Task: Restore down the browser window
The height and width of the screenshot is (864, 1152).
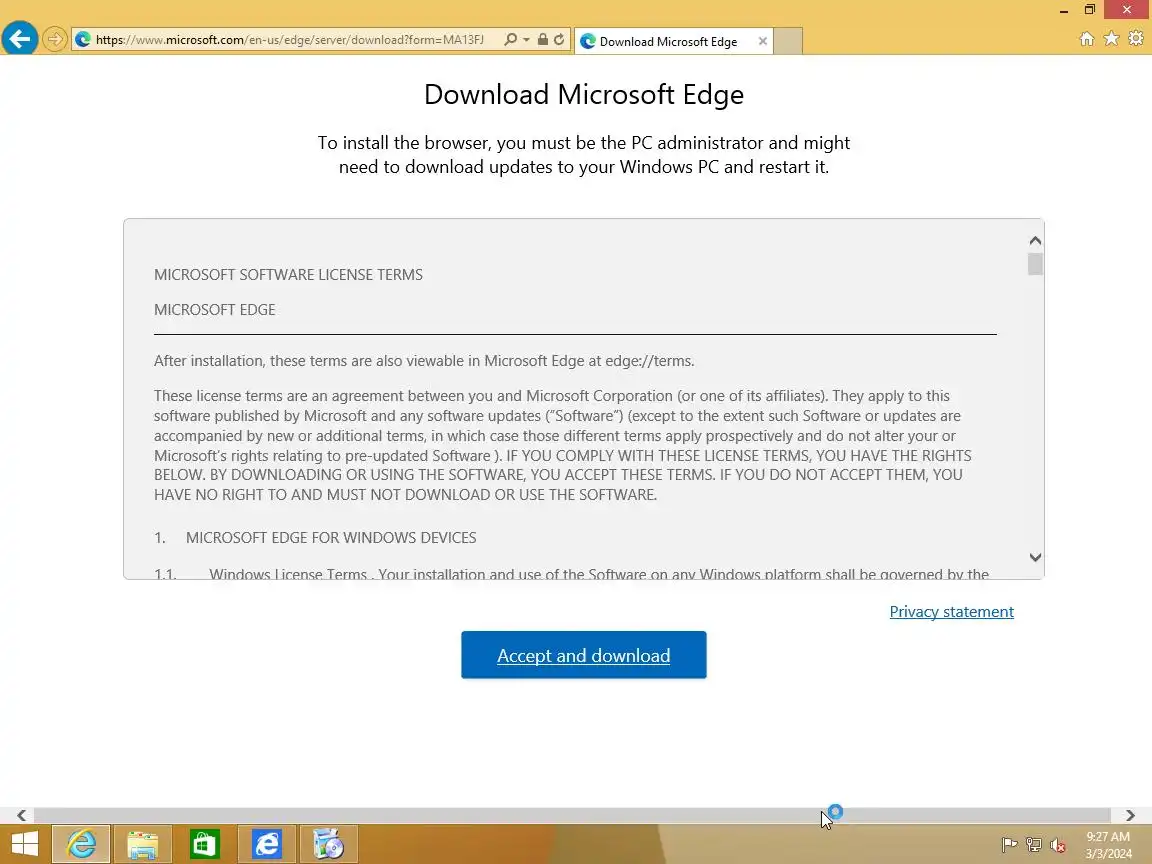Action: (1090, 10)
